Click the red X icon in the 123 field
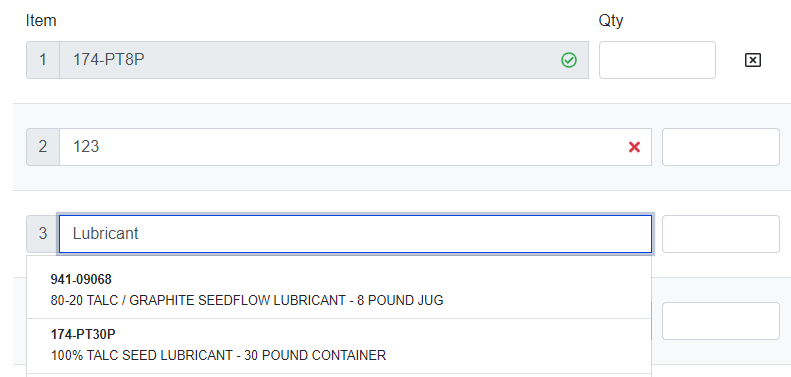This screenshot has width=791, height=377. coord(634,147)
